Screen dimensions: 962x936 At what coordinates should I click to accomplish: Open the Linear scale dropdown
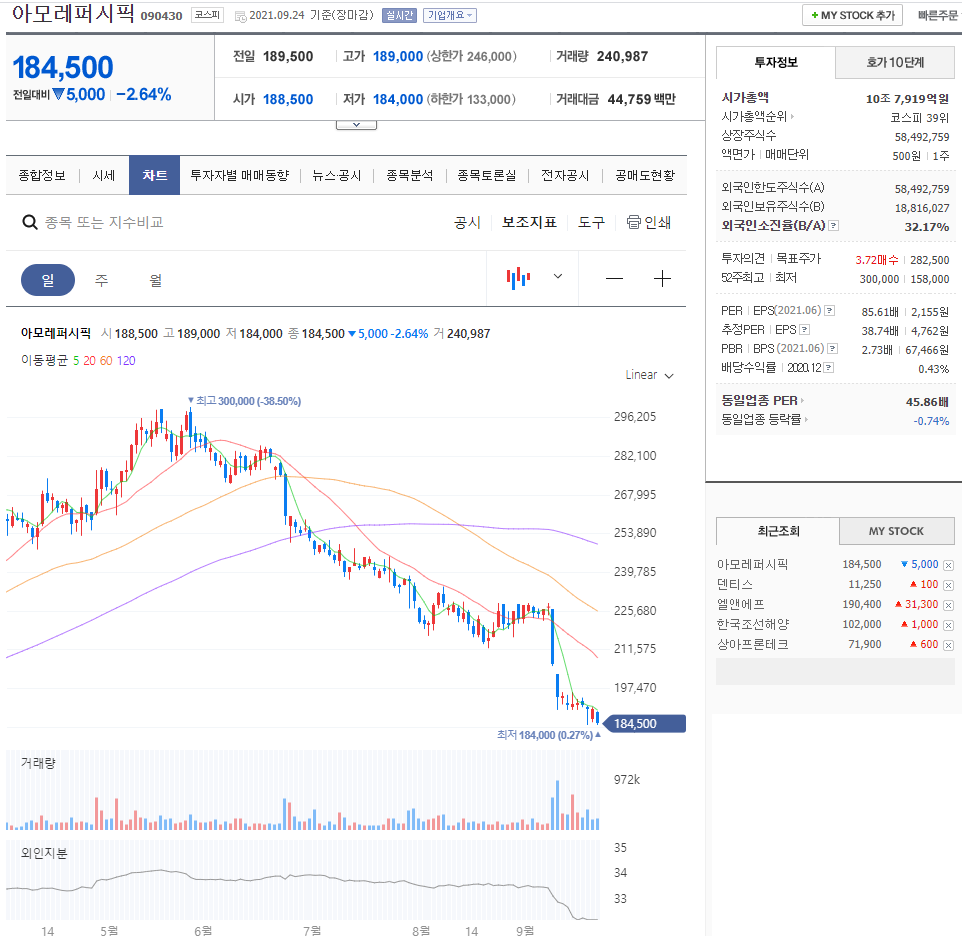pyautogui.click(x=649, y=375)
